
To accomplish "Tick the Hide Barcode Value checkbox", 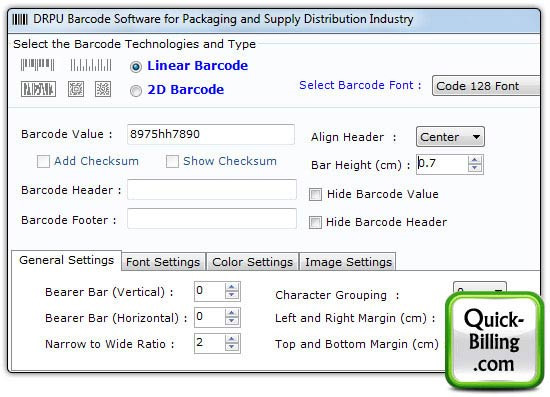I will click(315, 194).
